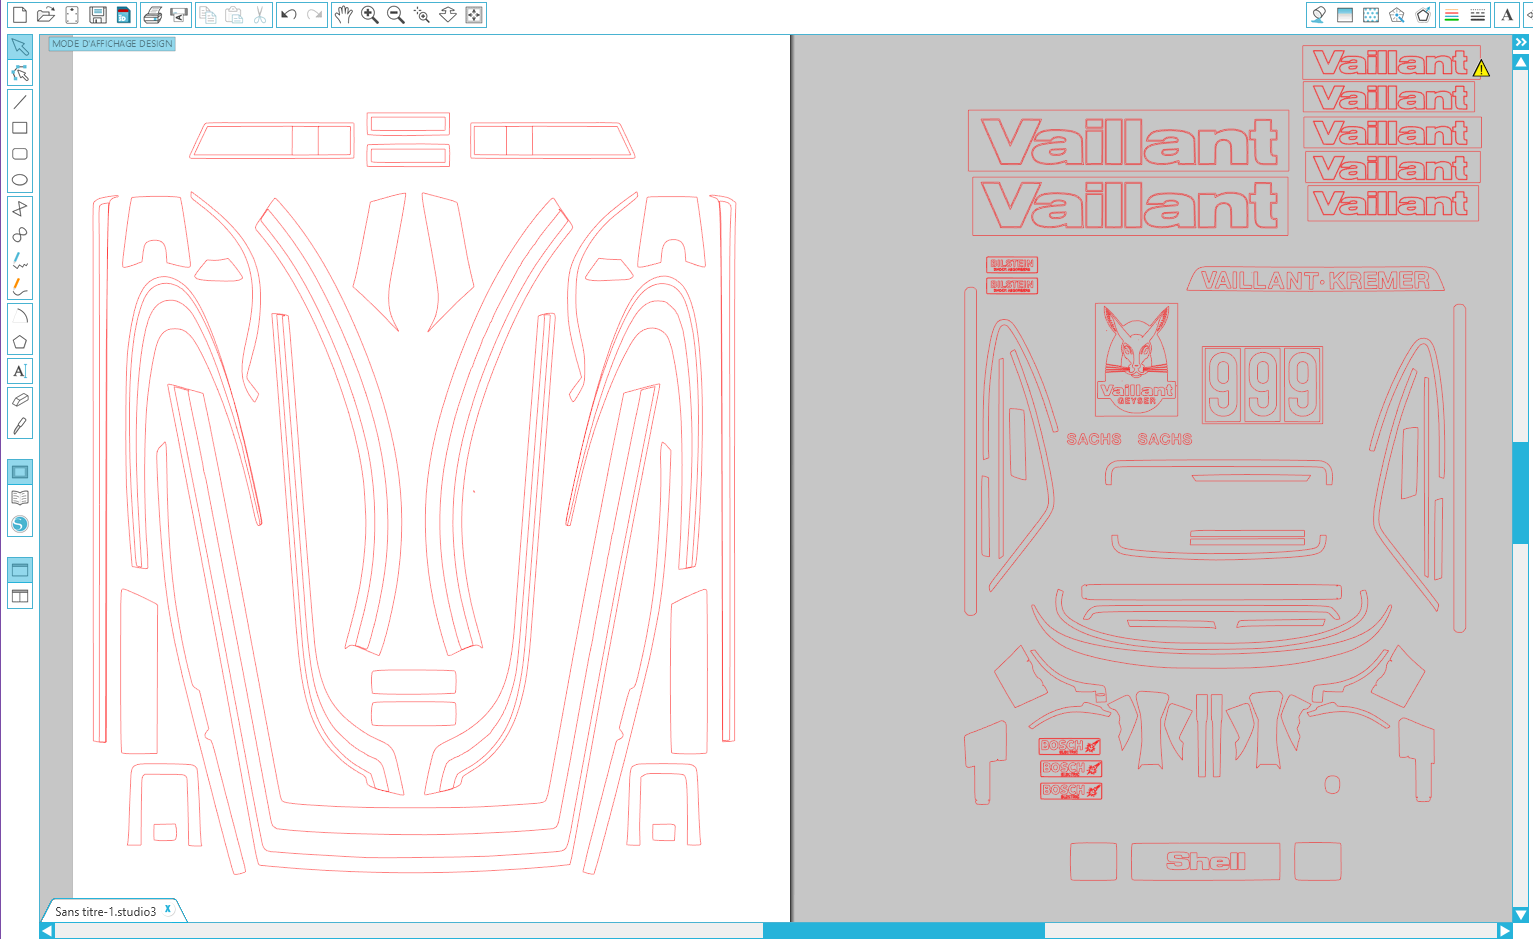Select the VAILLANT·KREMER banner shape

(1315, 280)
